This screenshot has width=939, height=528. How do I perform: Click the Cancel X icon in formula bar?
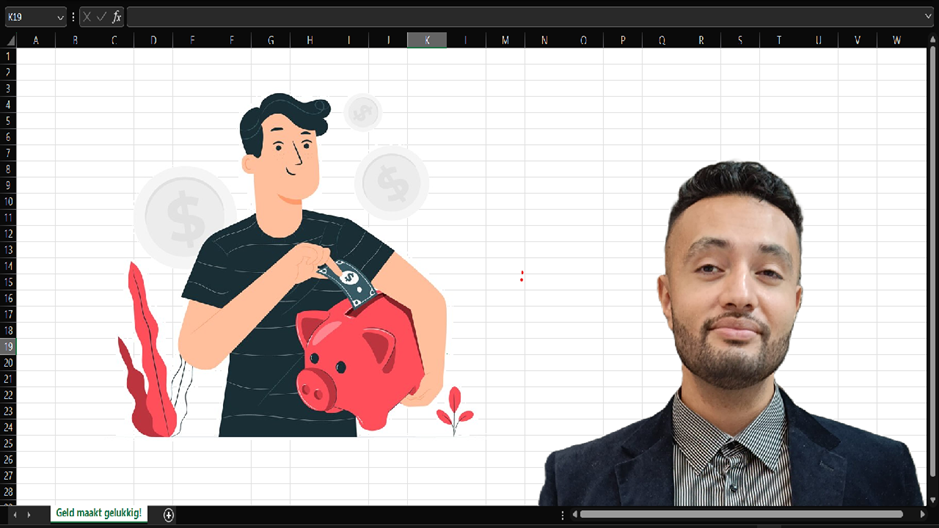click(87, 17)
